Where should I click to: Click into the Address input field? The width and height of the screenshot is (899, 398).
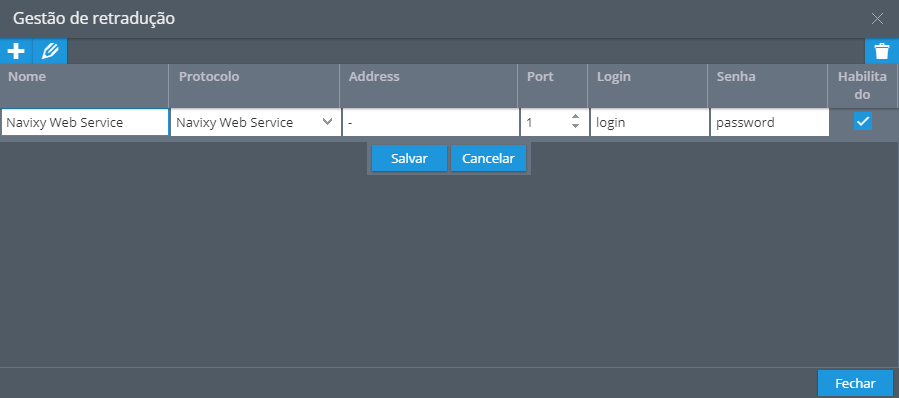[431, 122]
